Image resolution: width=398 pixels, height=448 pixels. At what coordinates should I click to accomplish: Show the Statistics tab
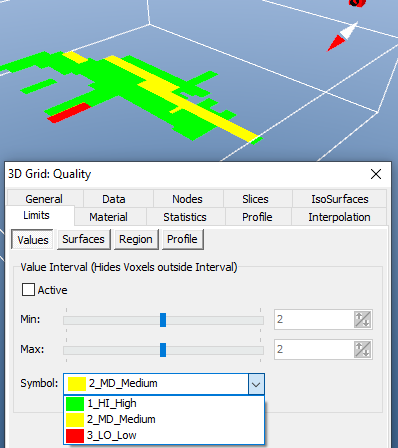coord(185,217)
